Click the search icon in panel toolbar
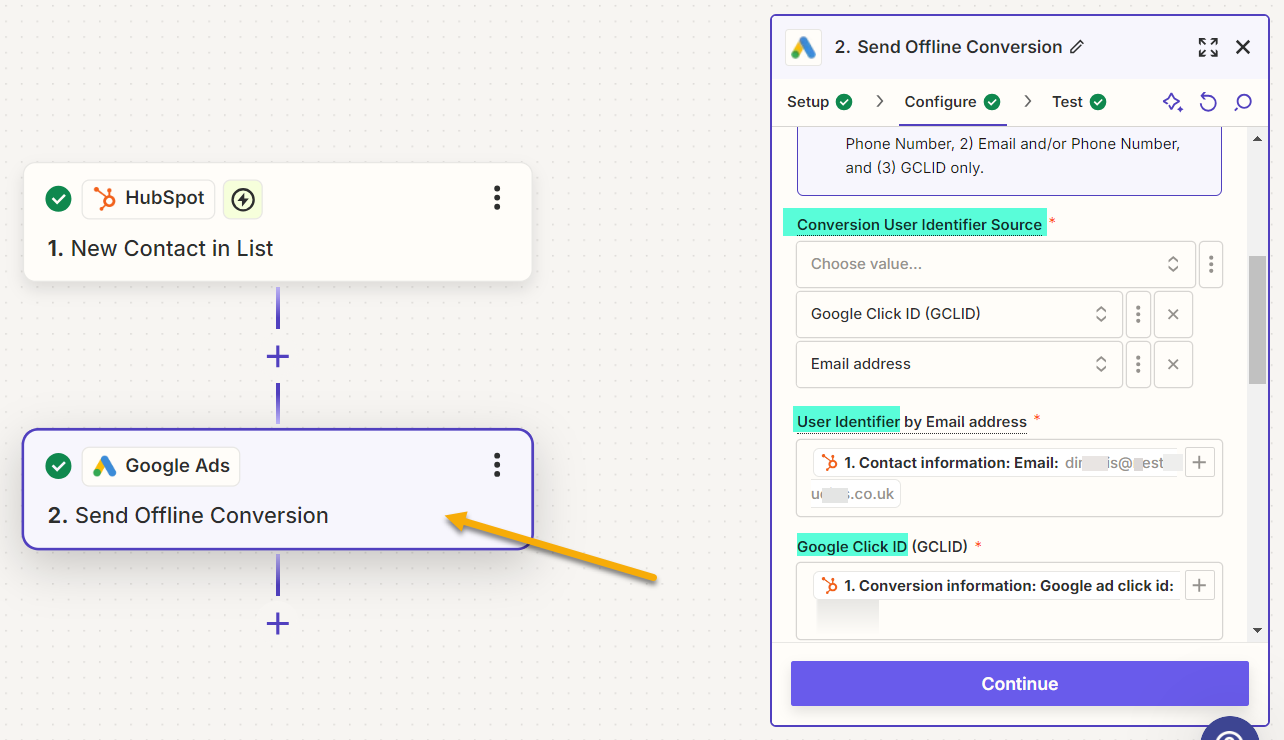The image size is (1284, 740). (1243, 102)
